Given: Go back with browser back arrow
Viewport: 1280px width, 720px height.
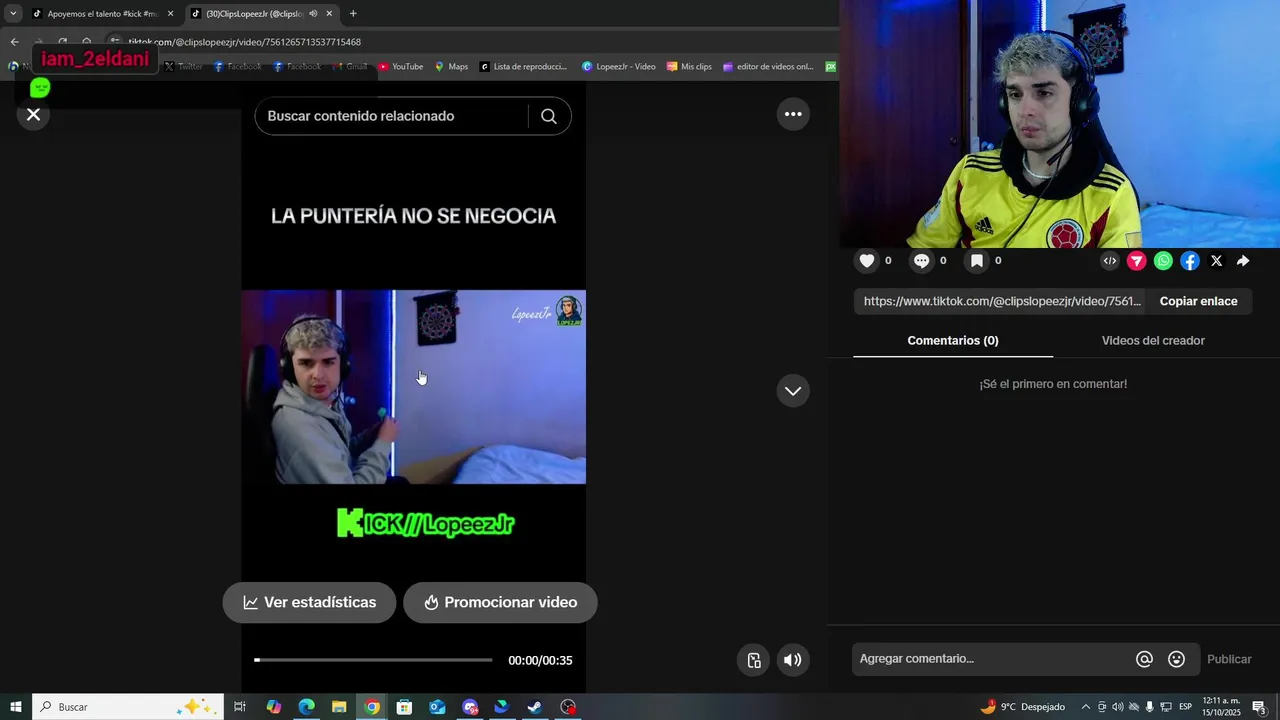Looking at the screenshot, I should [x=14, y=42].
